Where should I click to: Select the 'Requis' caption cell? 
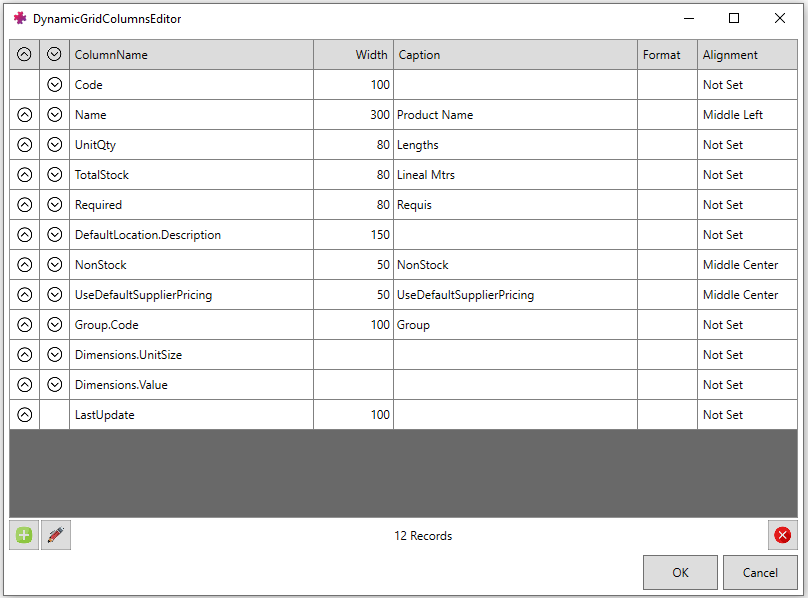point(515,205)
